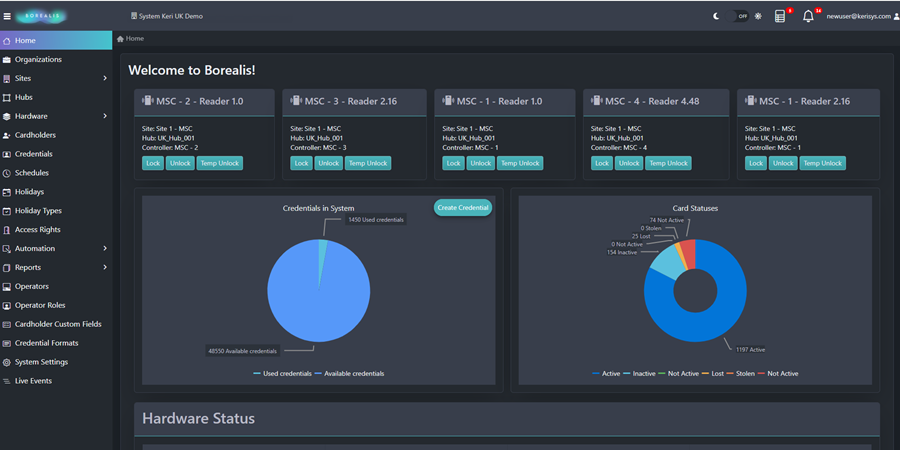This screenshot has width=900, height=450.
Task: Click the Cardholders sidebar icon
Action: pyautogui.click(x=8, y=135)
